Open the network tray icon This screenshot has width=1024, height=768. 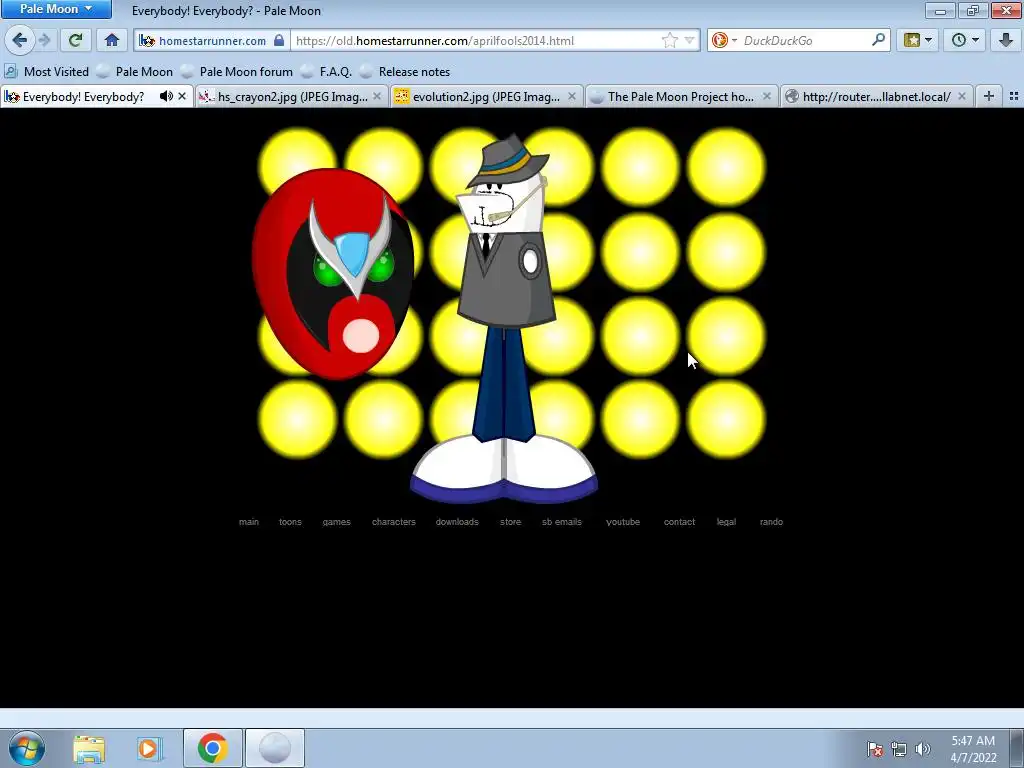[x=899, y=749]
